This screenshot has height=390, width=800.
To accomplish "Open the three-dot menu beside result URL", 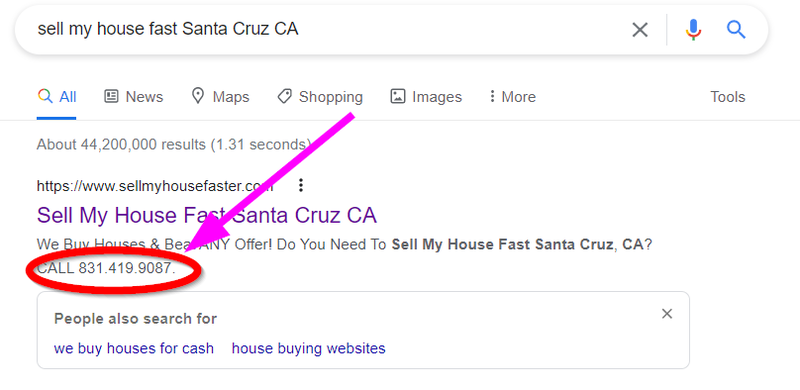I will point(301,185).
